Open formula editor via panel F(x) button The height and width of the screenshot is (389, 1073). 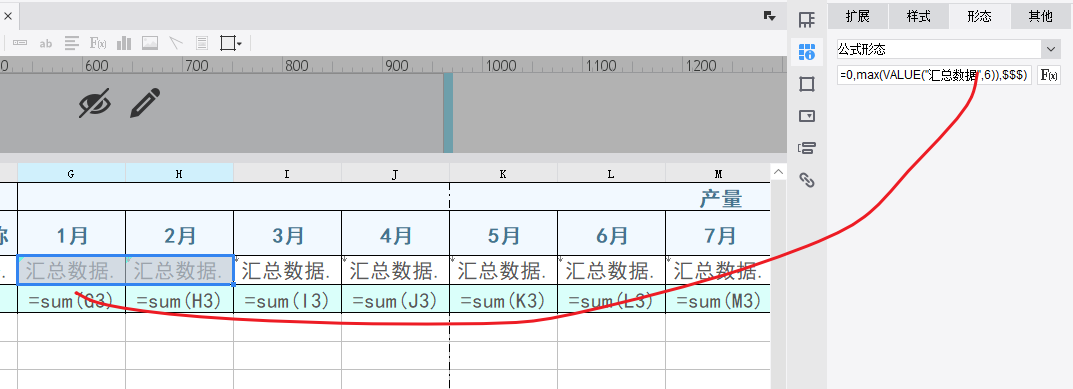[x=1049, y=75]
